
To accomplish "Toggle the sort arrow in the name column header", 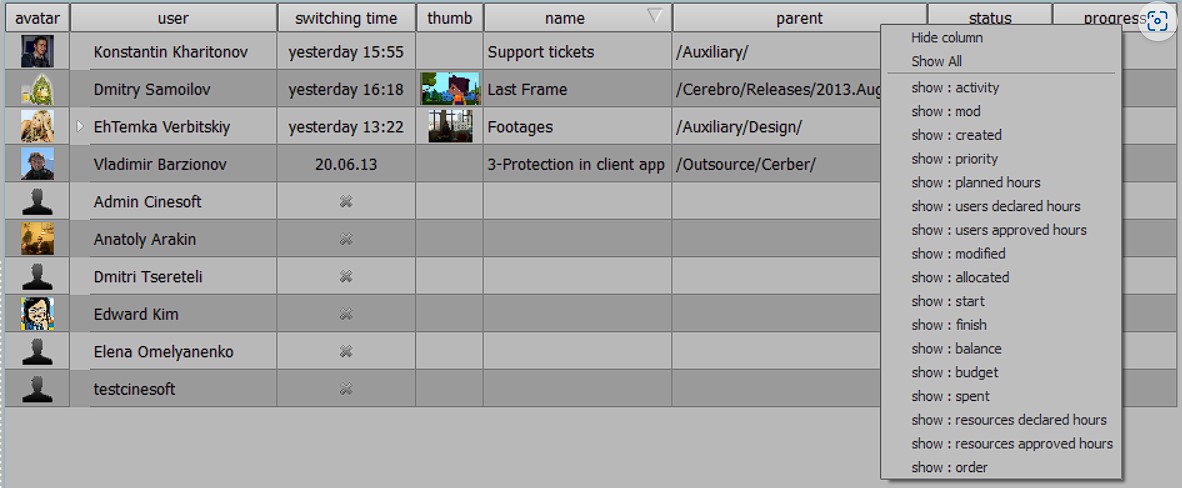I will coord(655,16).
